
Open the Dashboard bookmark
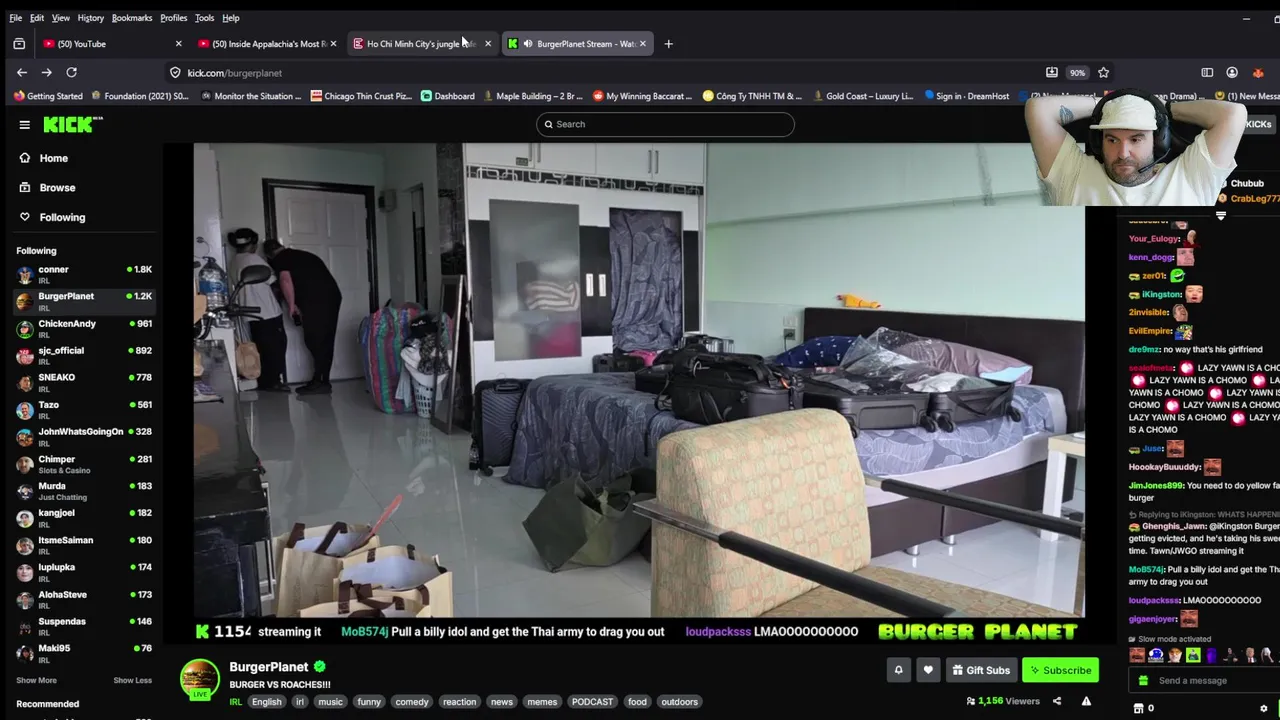click(x=447, y=96)
